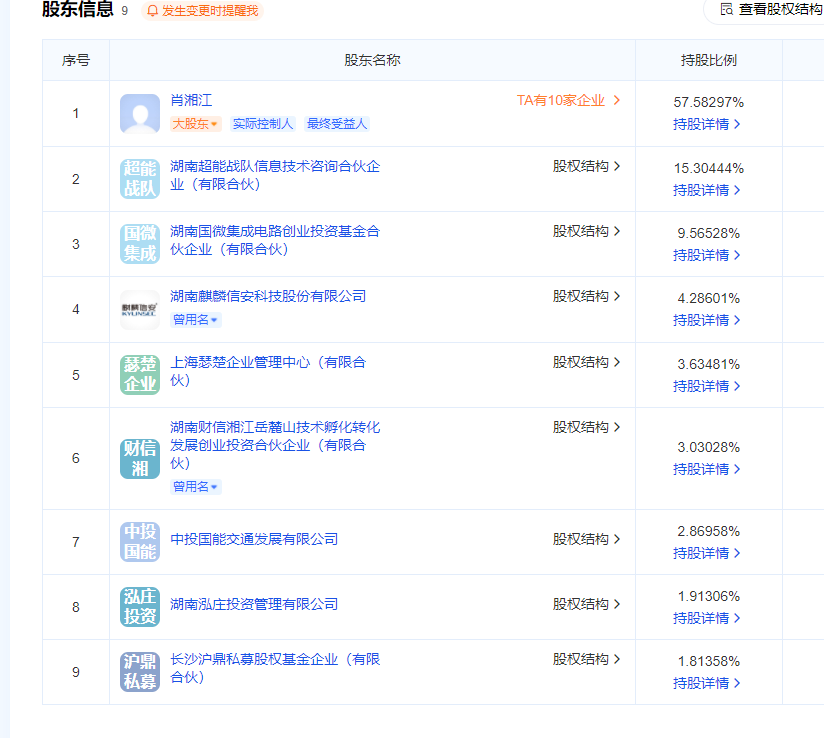Open 股权结构 for 湖南财信湘江岳麓山

click(x=586, y=427)
